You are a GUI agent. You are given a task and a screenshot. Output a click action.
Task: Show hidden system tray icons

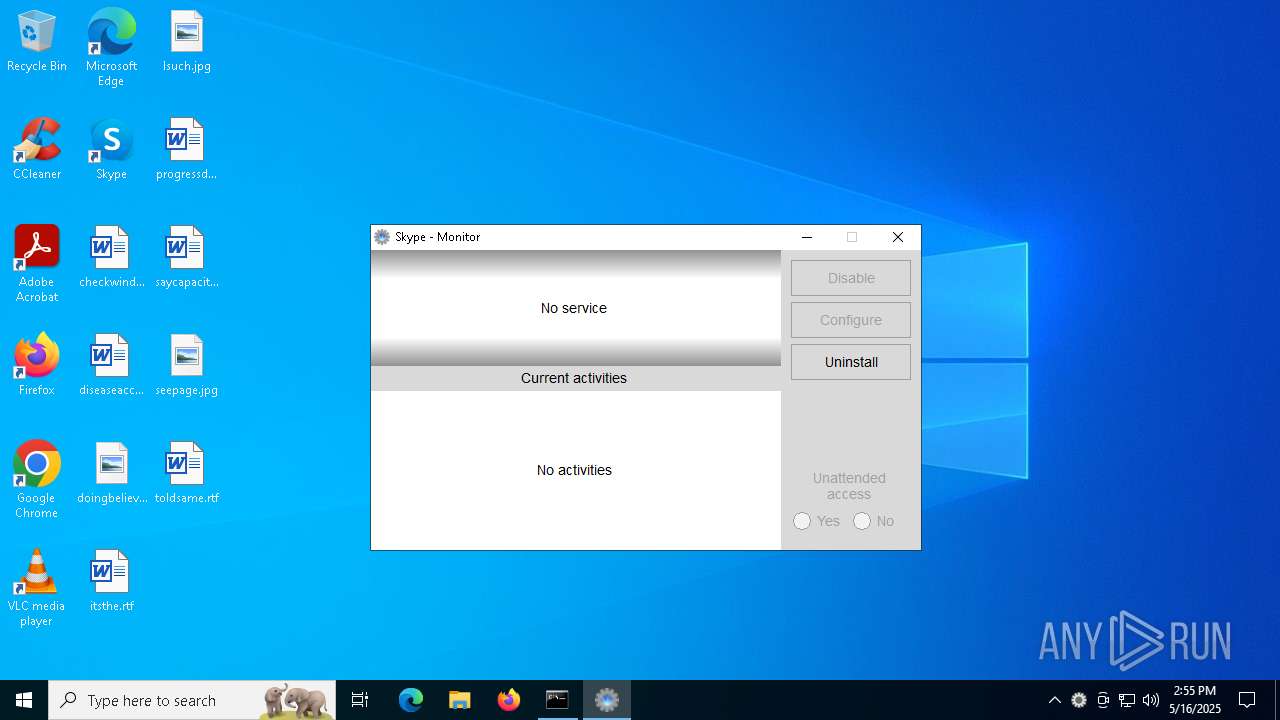tap(1054, 700)
